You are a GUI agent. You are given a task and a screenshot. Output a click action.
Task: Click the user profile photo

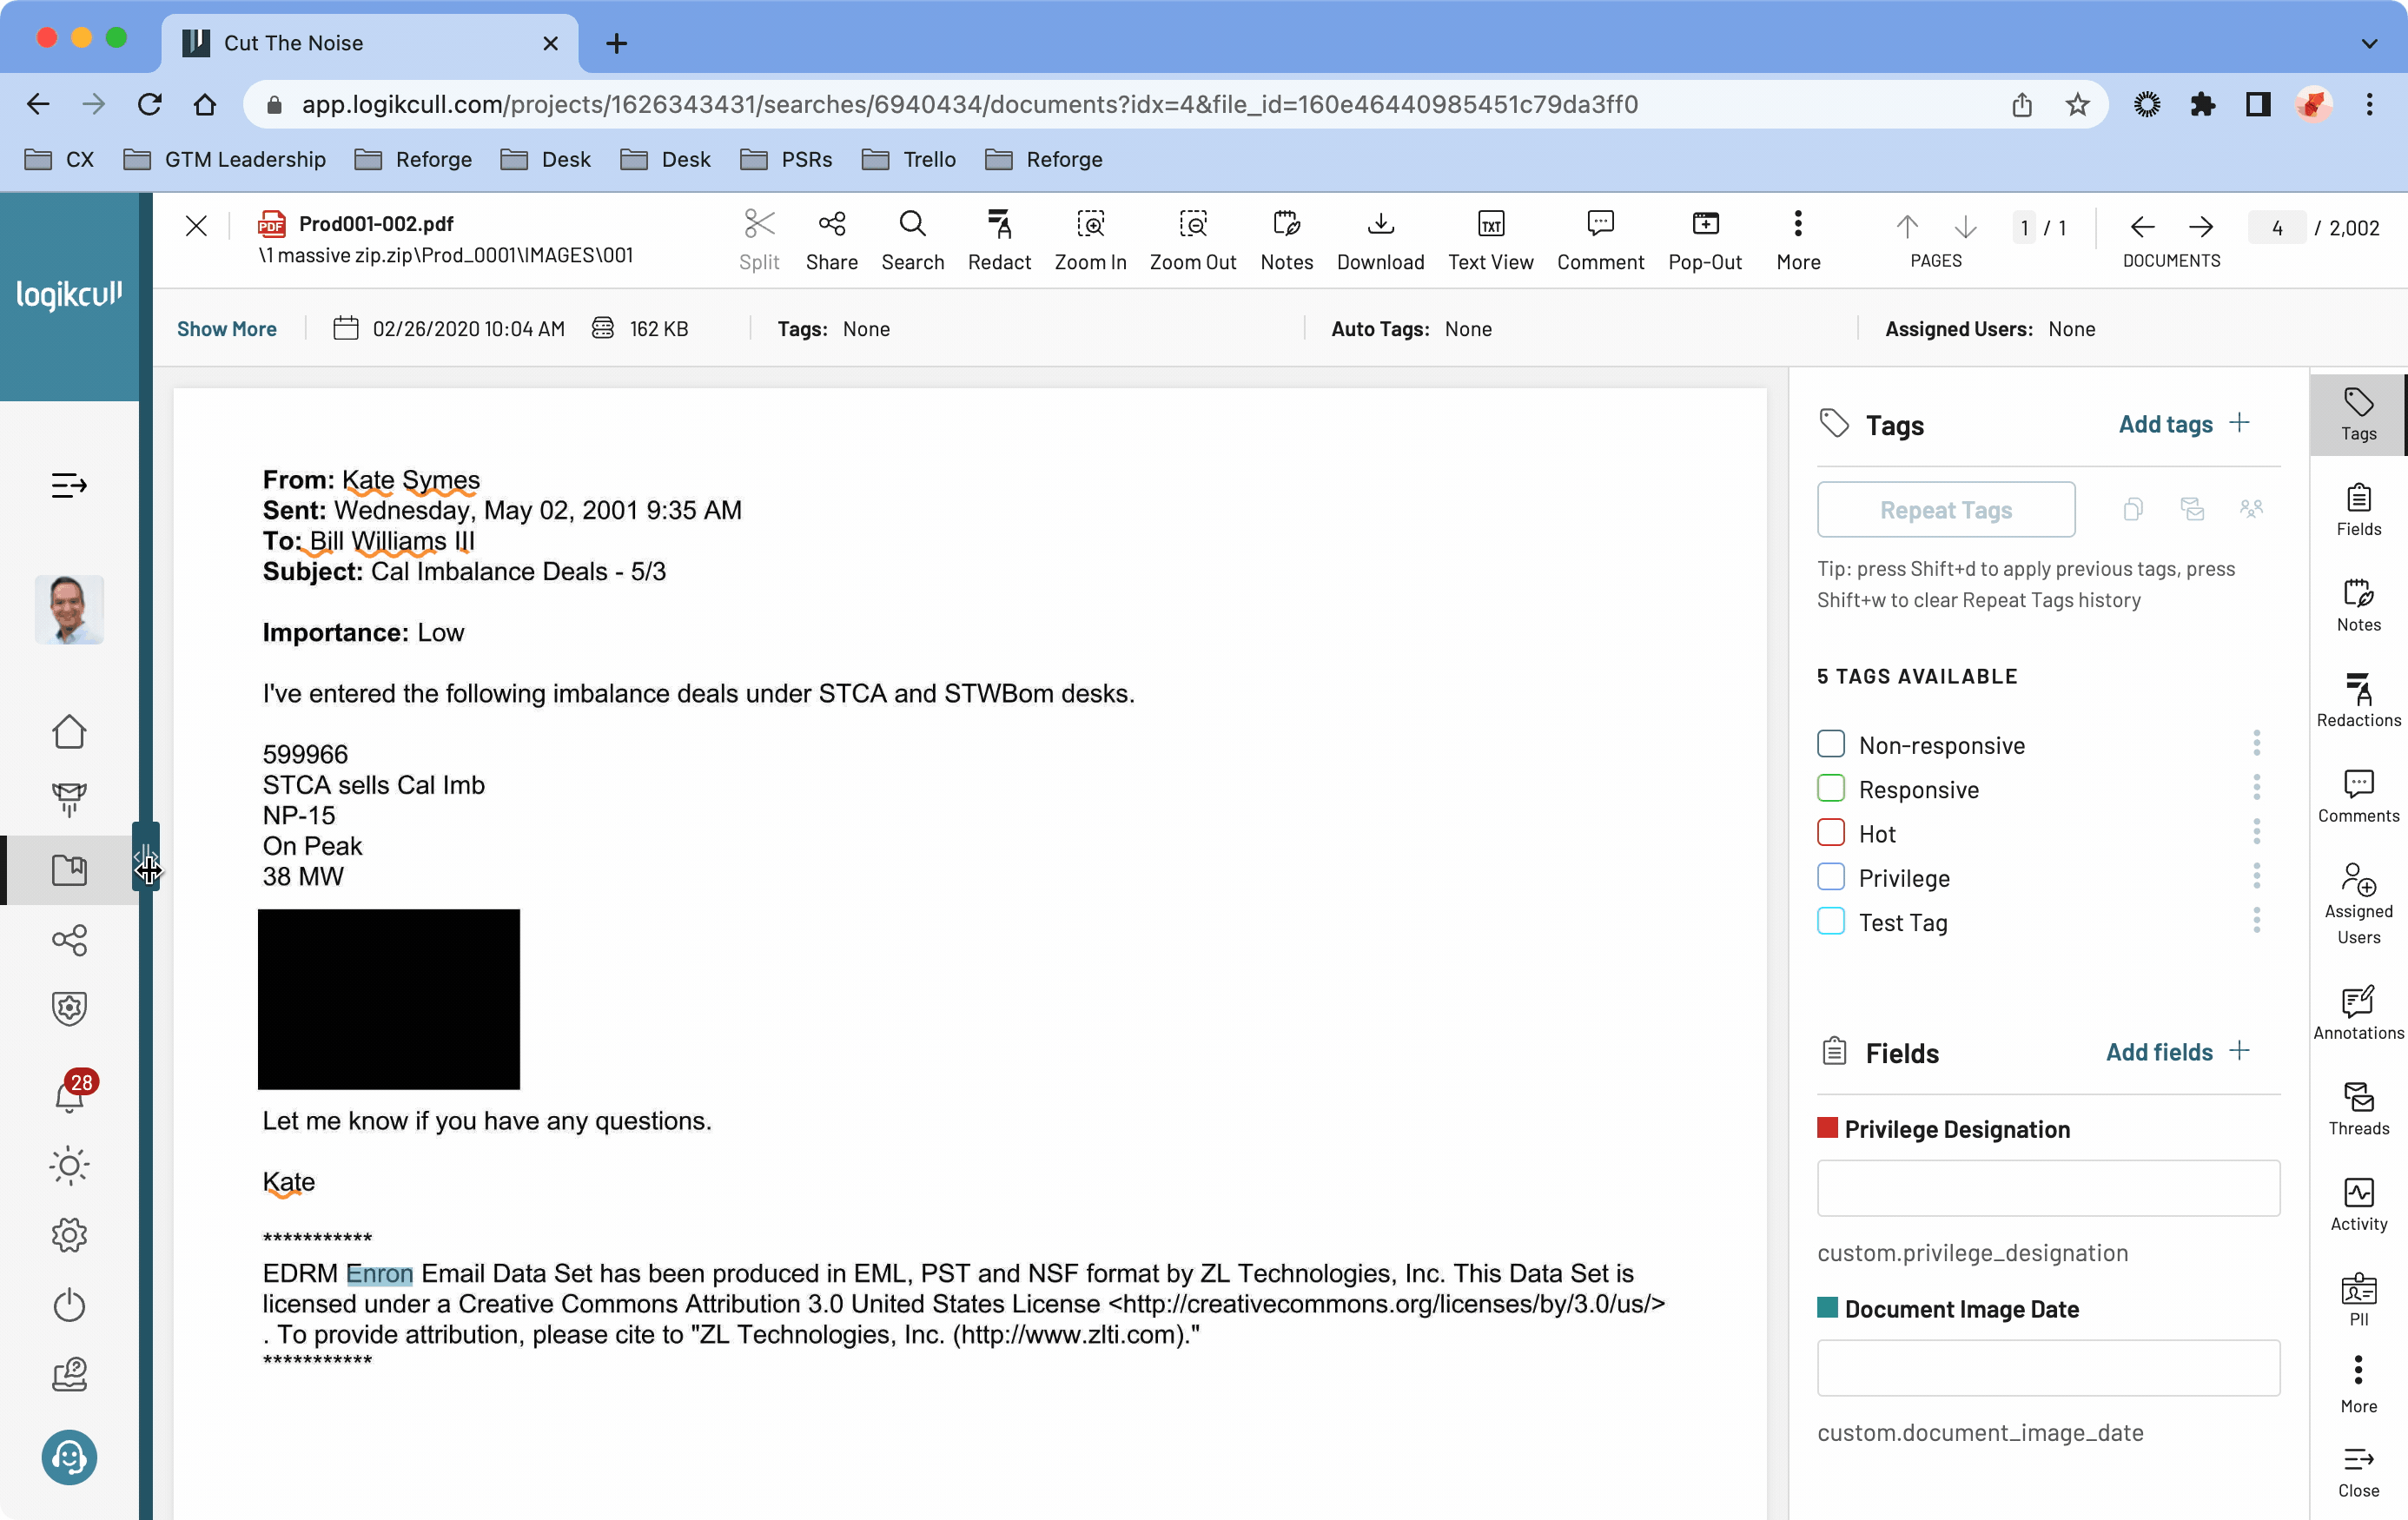pyautogui.click(x=69, y=609)
